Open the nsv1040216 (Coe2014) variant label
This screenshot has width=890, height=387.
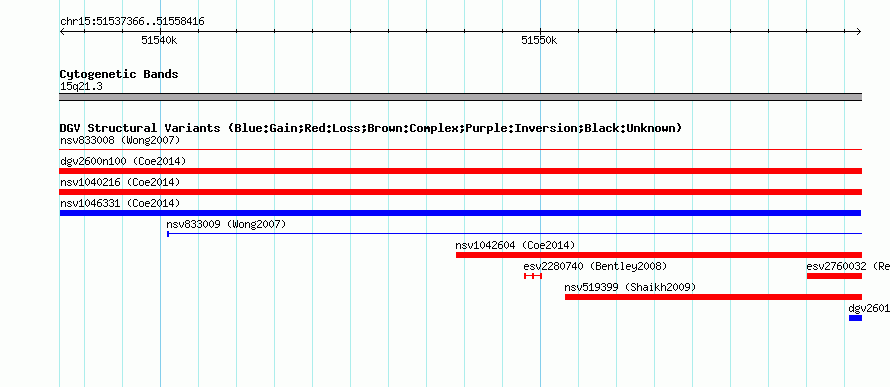click(120, 182)
